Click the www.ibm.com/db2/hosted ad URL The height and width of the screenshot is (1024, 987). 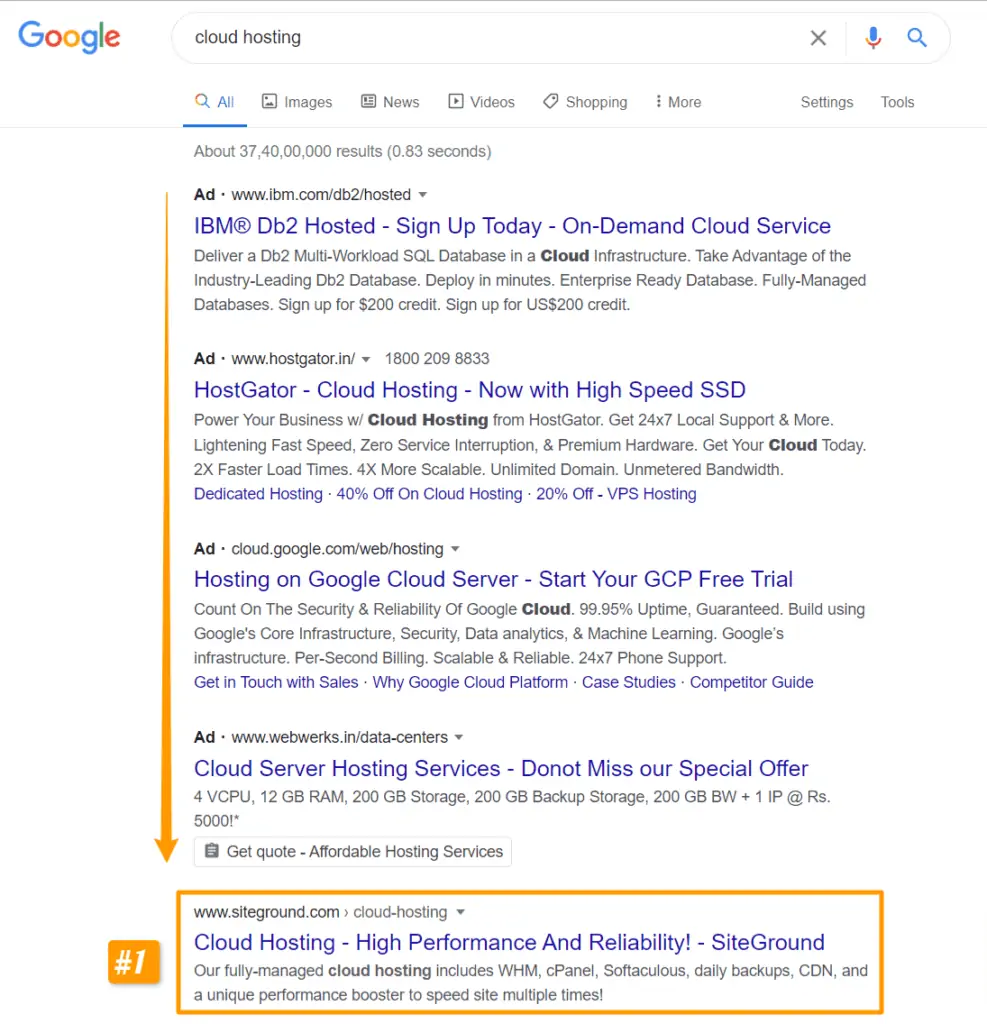(x=321, y=195)
